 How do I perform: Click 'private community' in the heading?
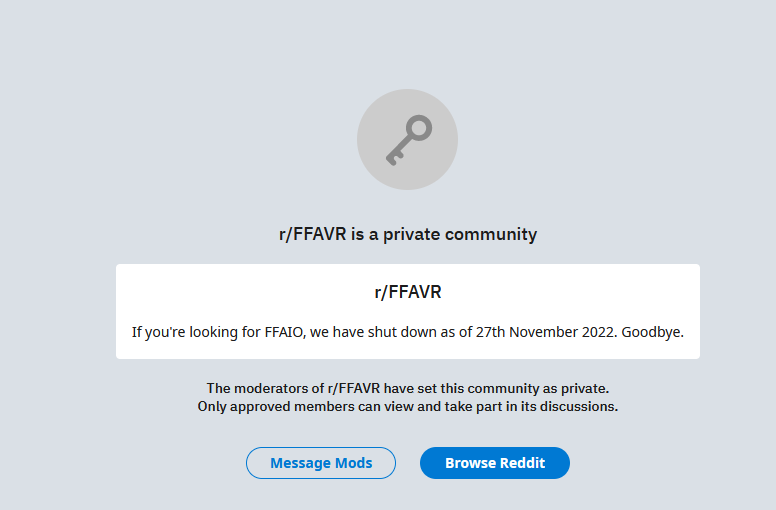click(x=460, y=234)
